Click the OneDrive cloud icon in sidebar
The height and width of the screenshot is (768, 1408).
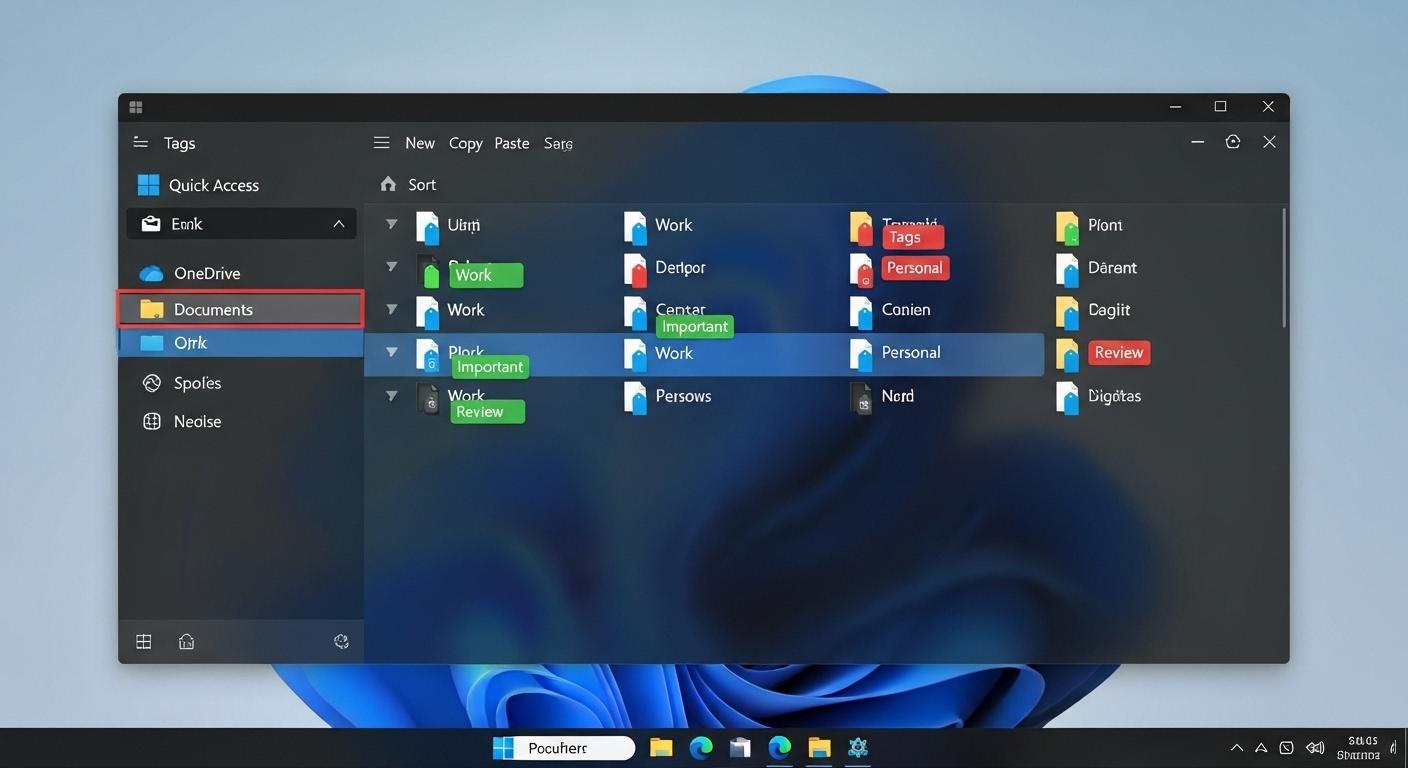150,272
